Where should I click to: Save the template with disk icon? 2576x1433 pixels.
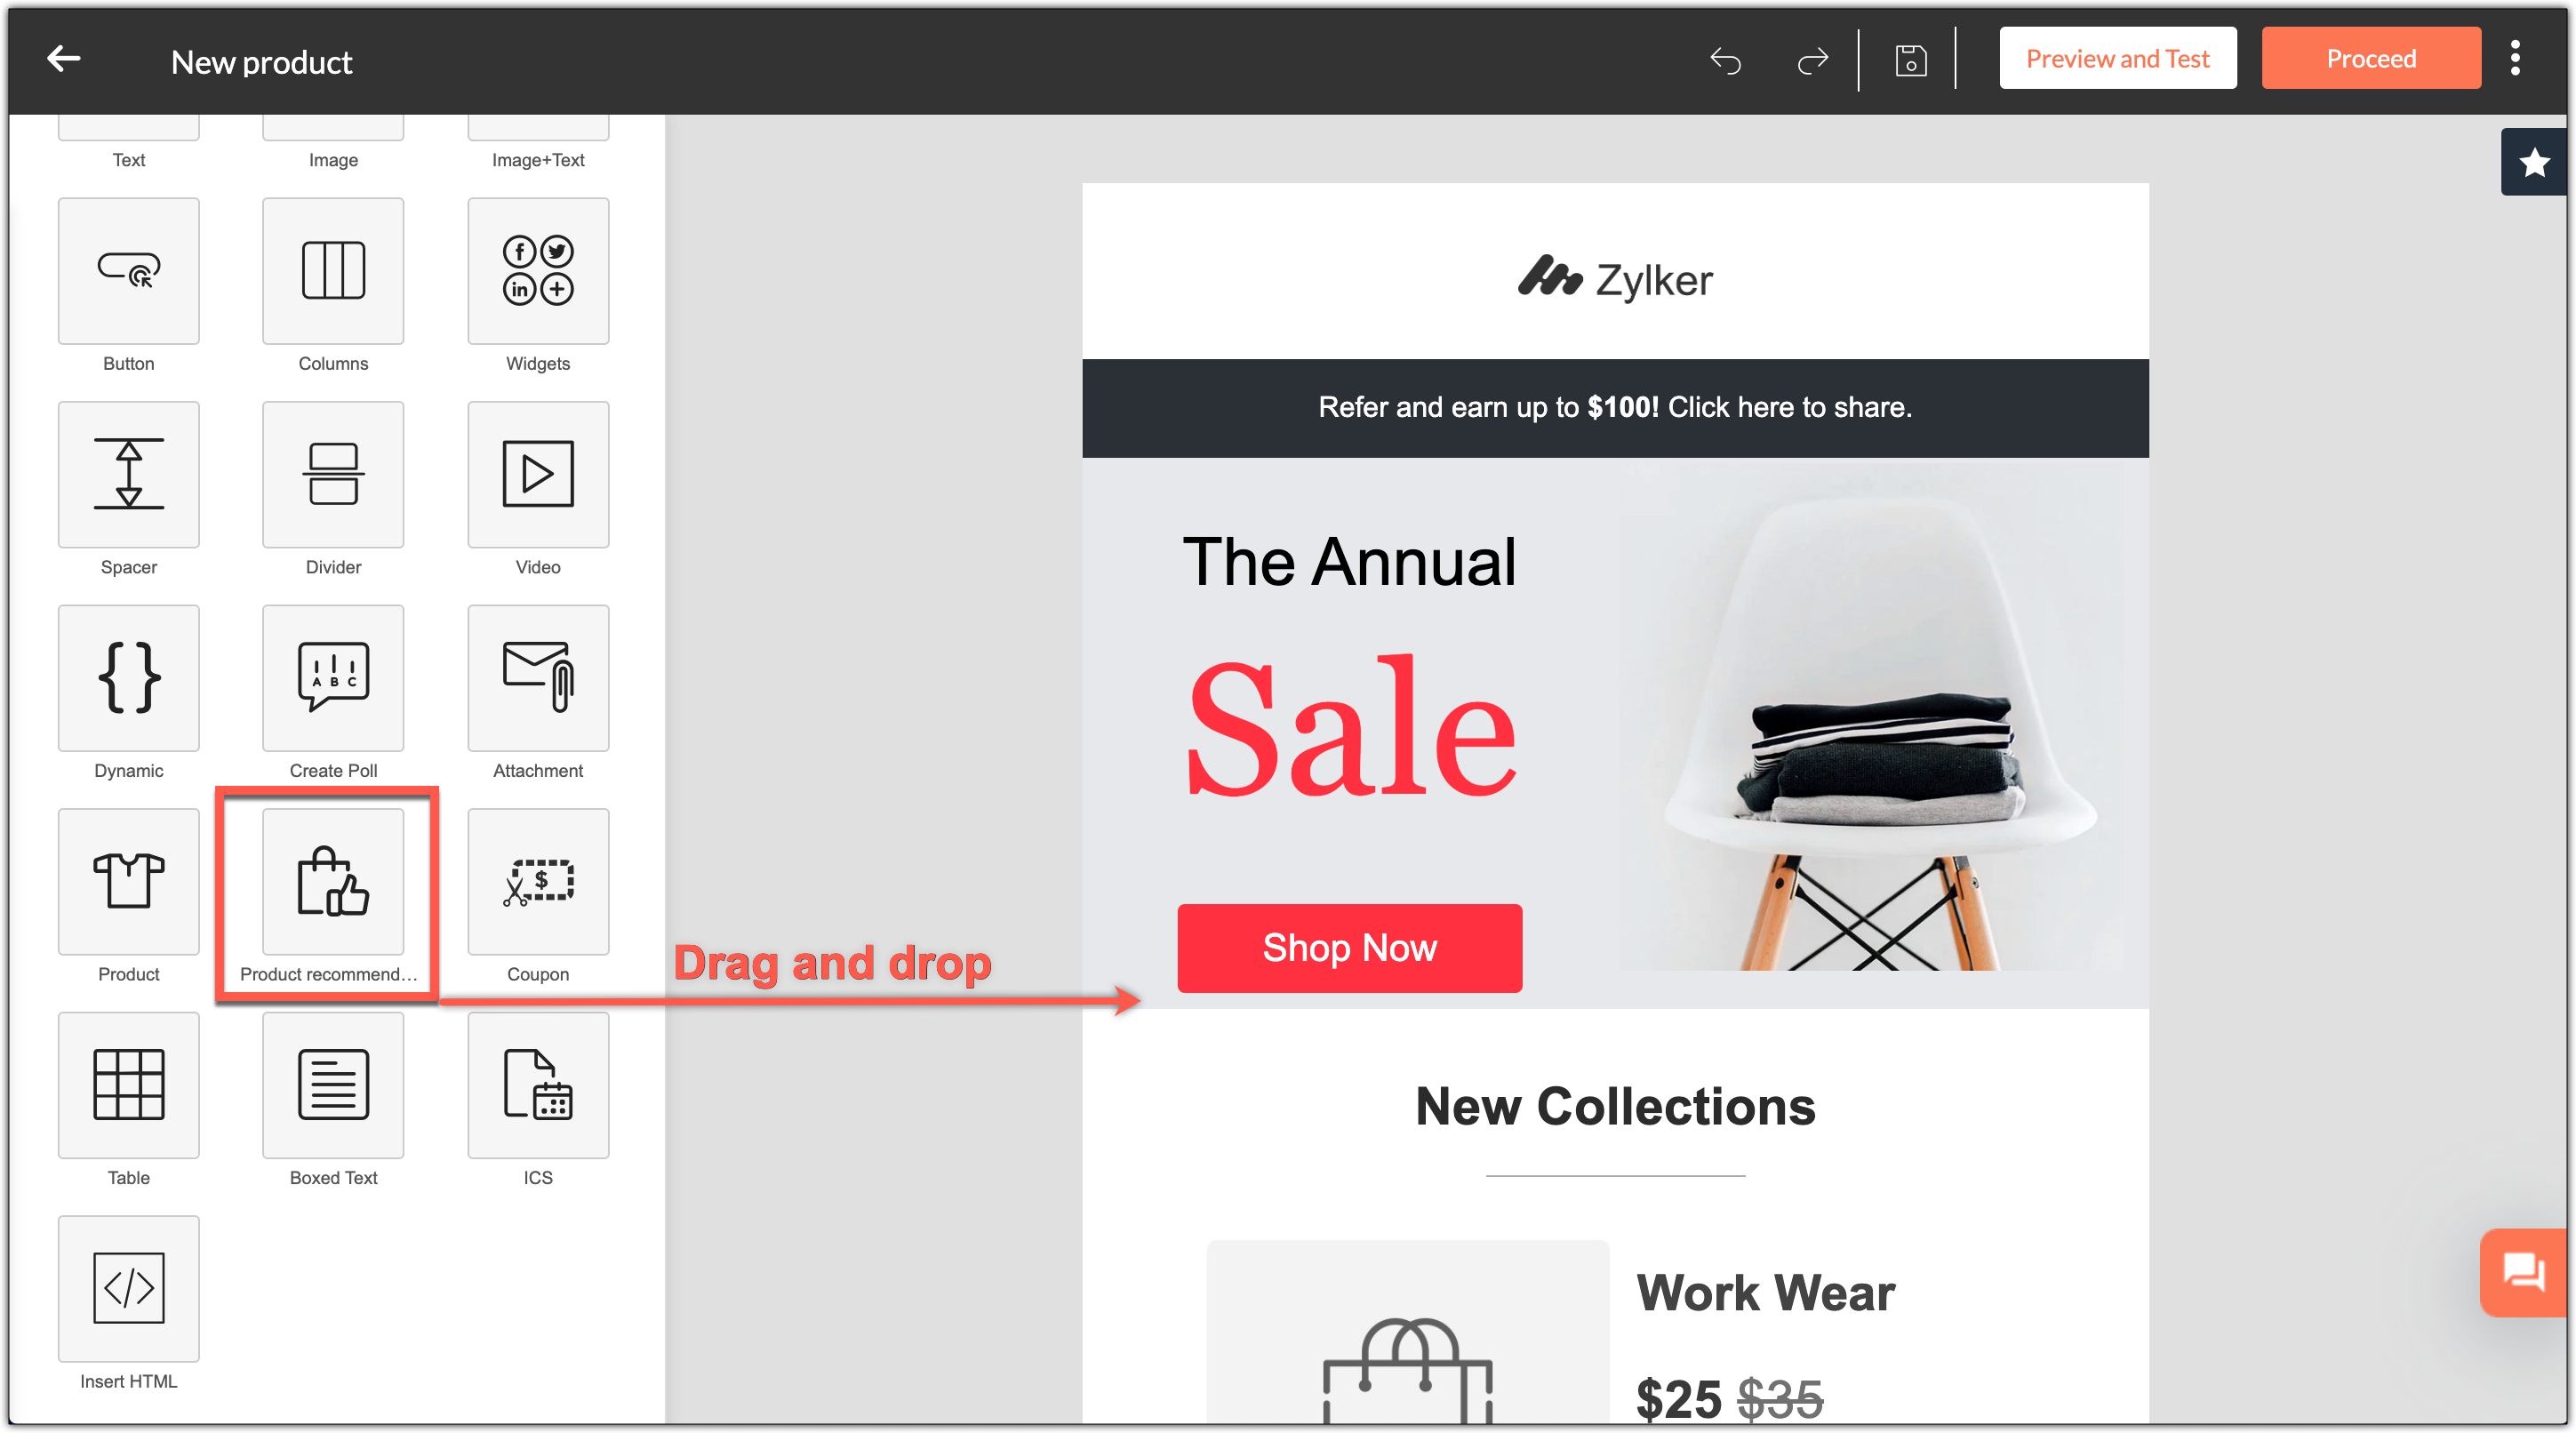pyautogui.click(x=1910, y=60)
